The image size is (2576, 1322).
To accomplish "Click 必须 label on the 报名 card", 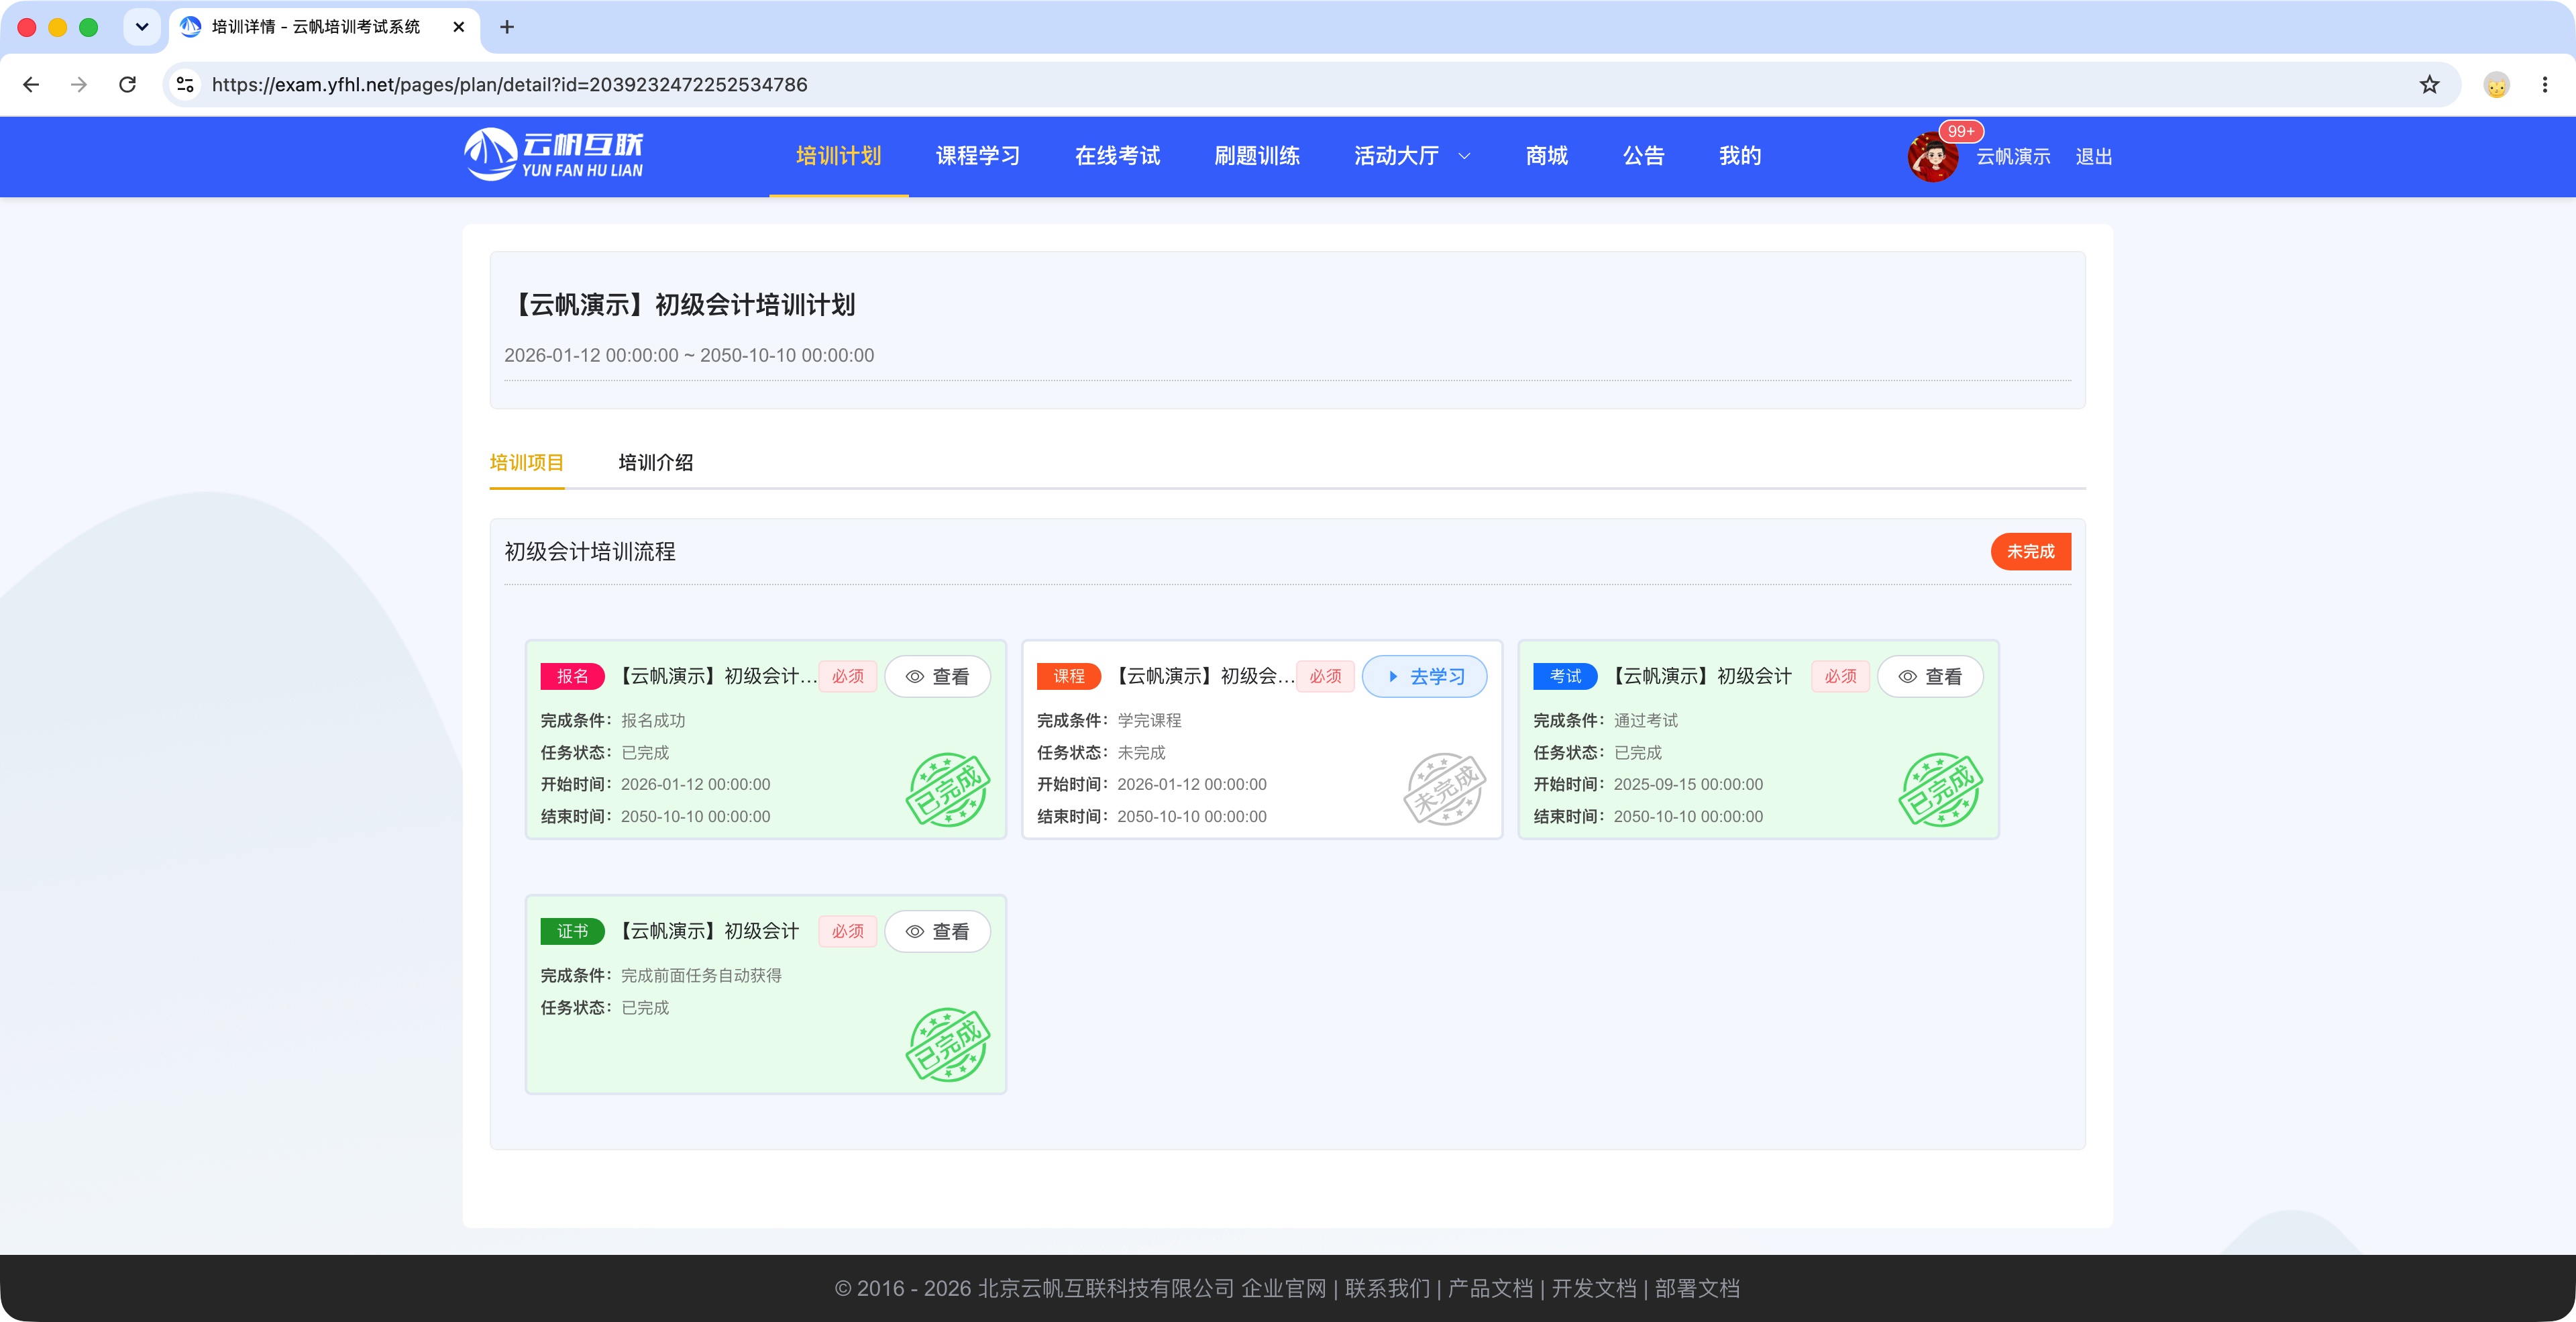I will pos(847,677).
